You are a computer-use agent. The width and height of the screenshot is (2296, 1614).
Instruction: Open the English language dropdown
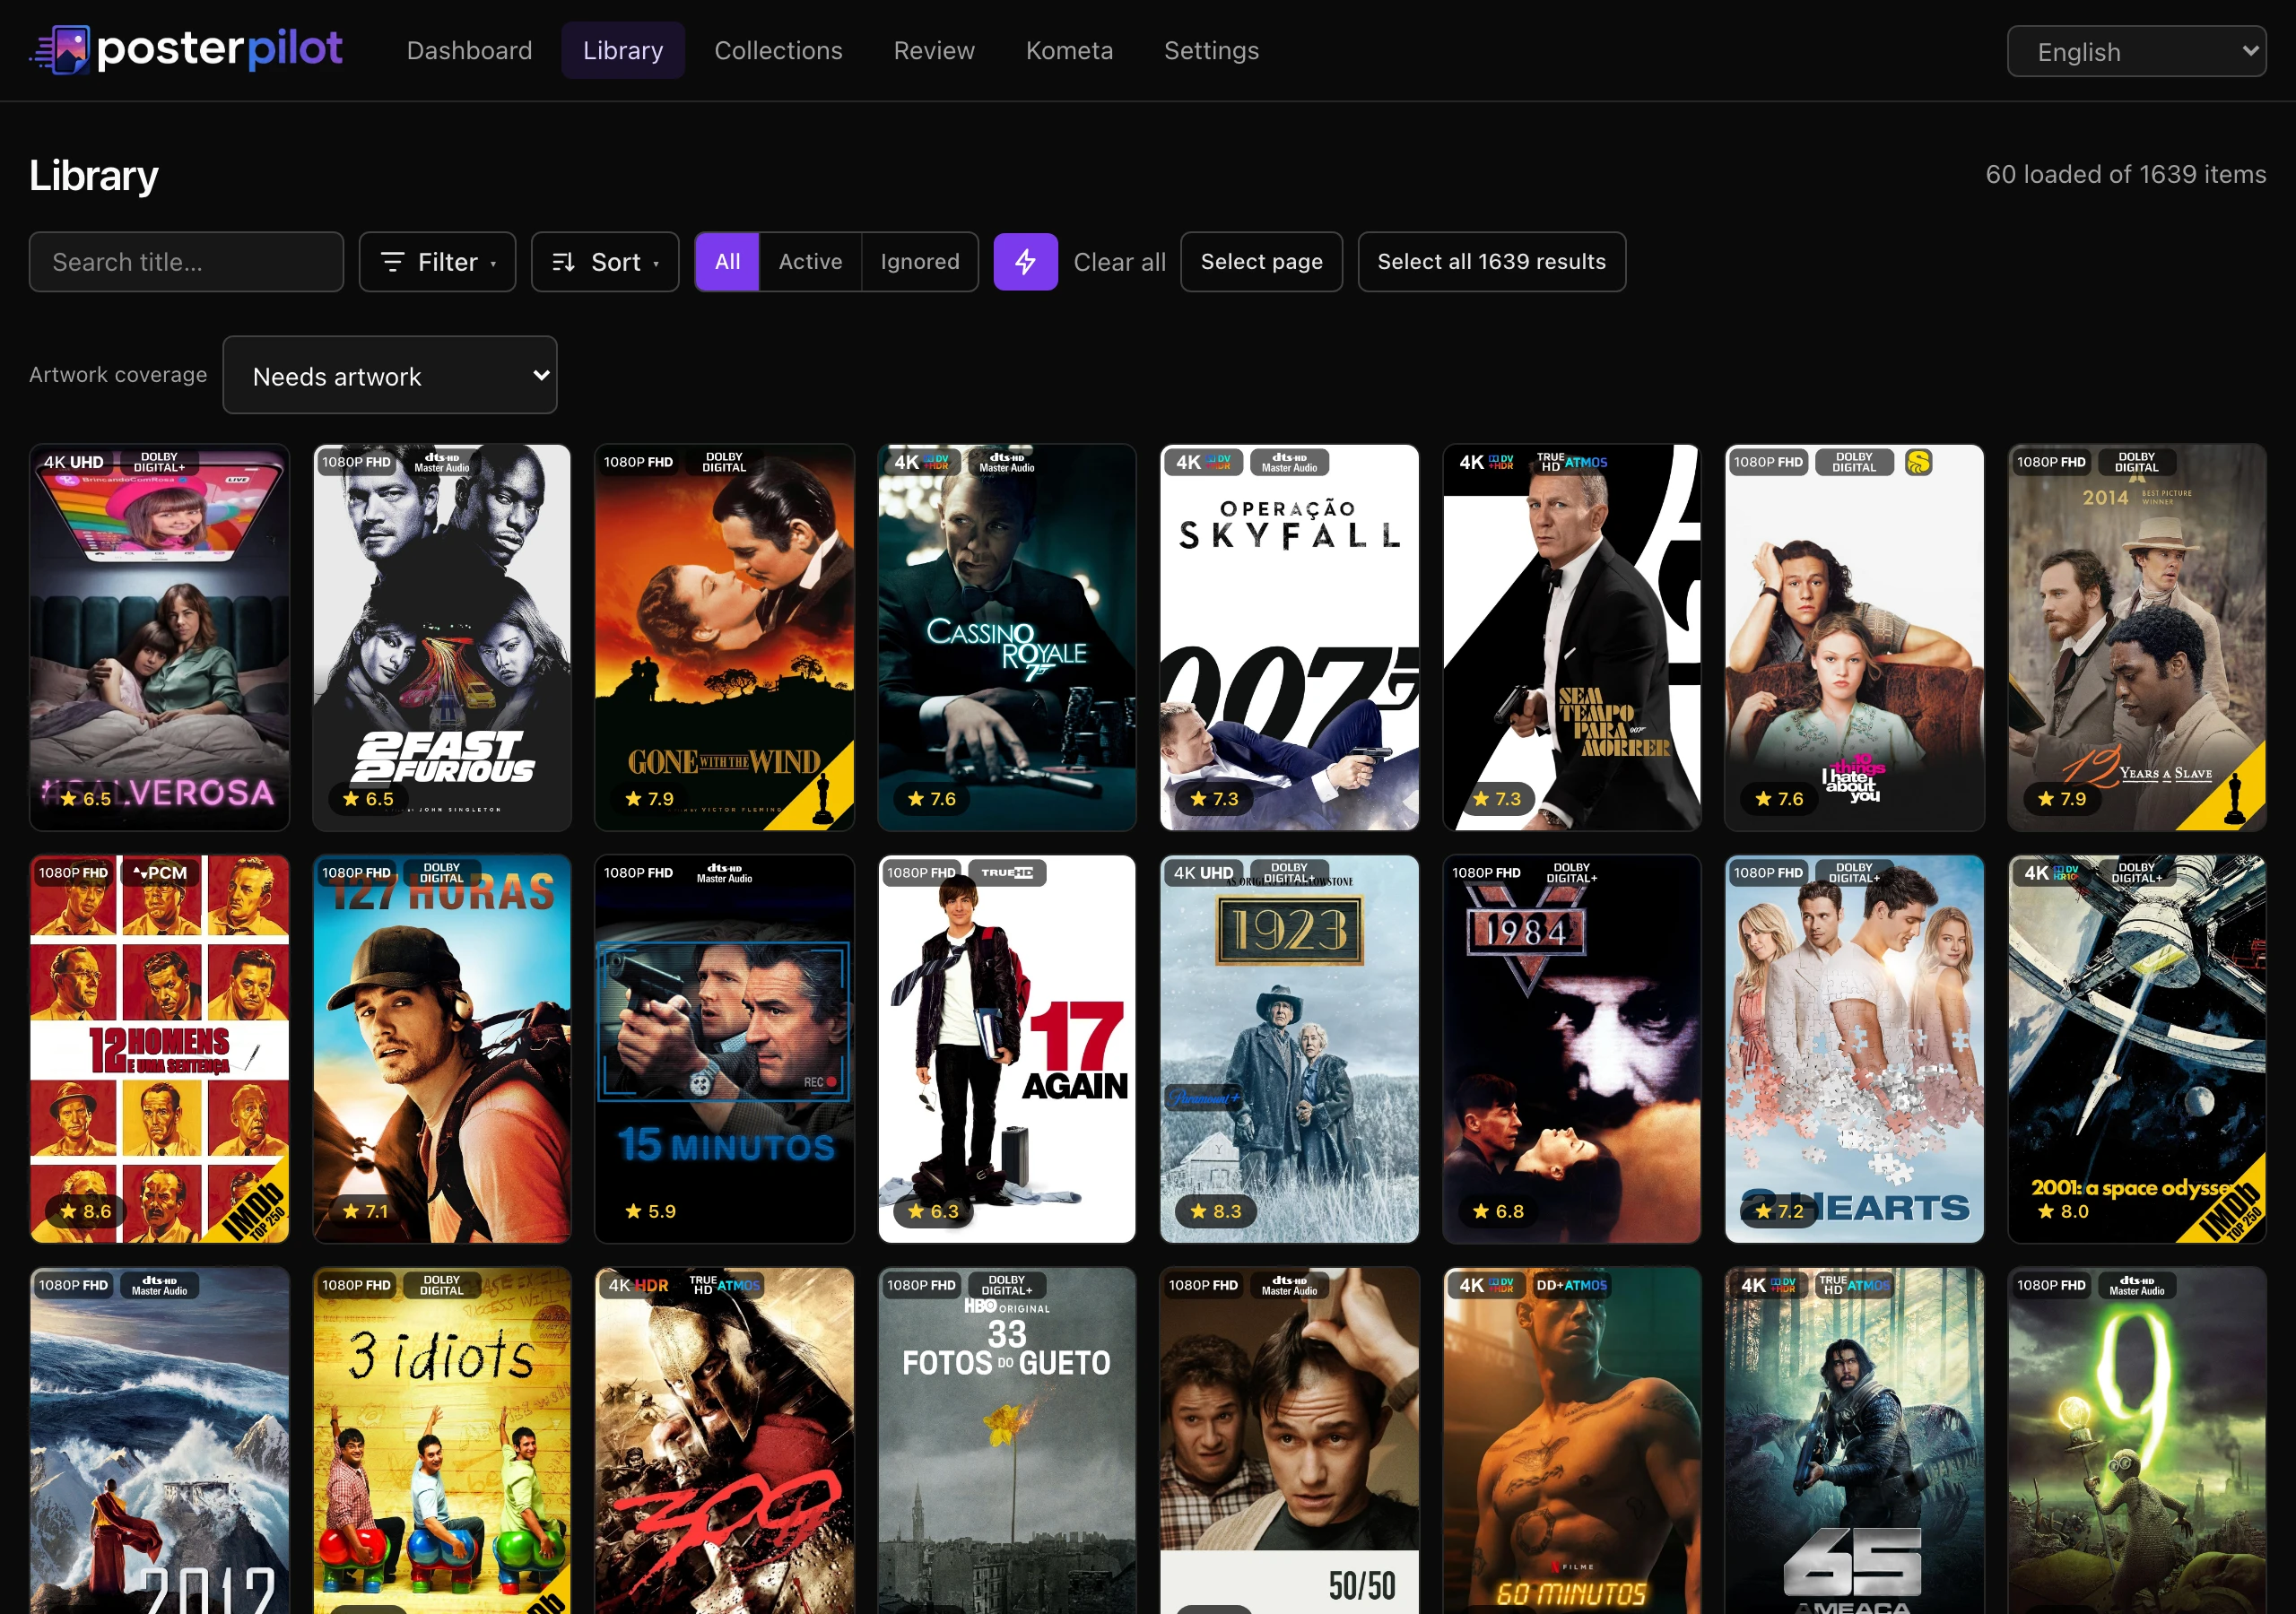[2136, 51]
